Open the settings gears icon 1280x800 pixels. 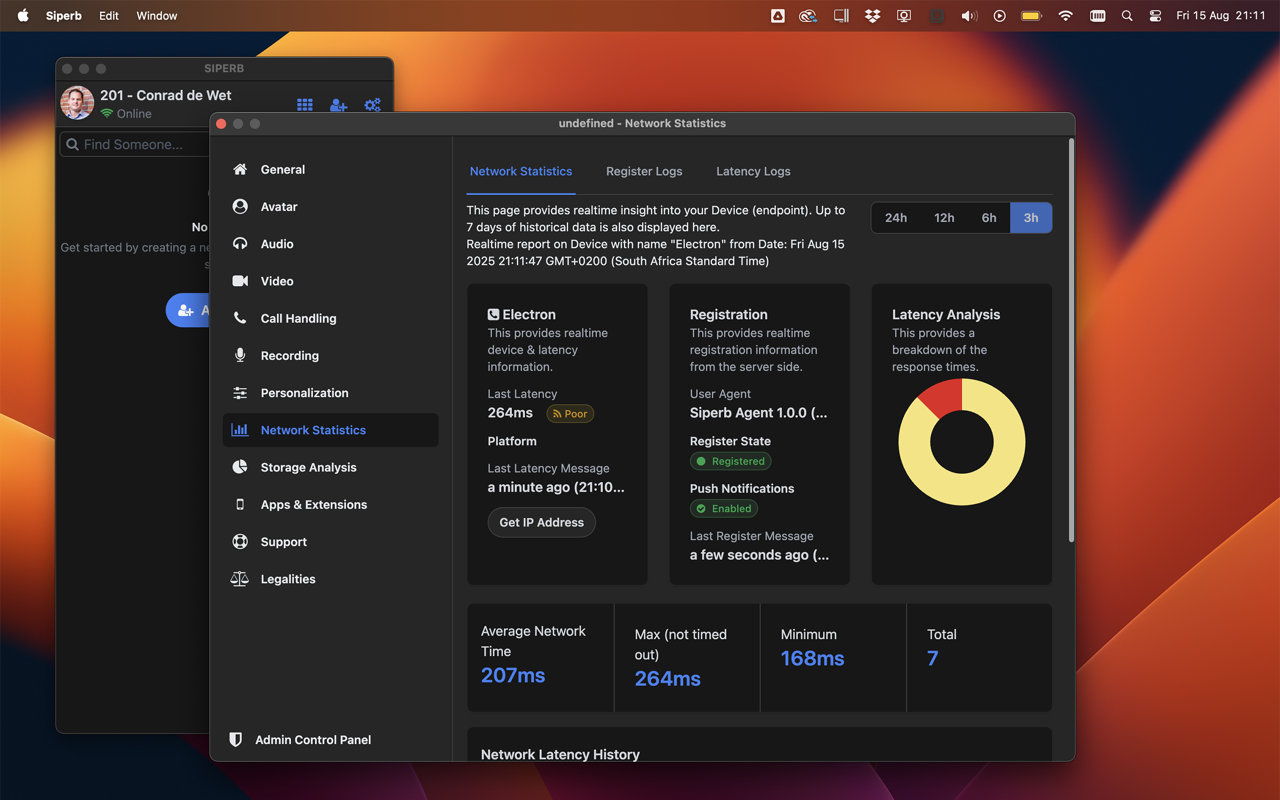tap(372, 104)
